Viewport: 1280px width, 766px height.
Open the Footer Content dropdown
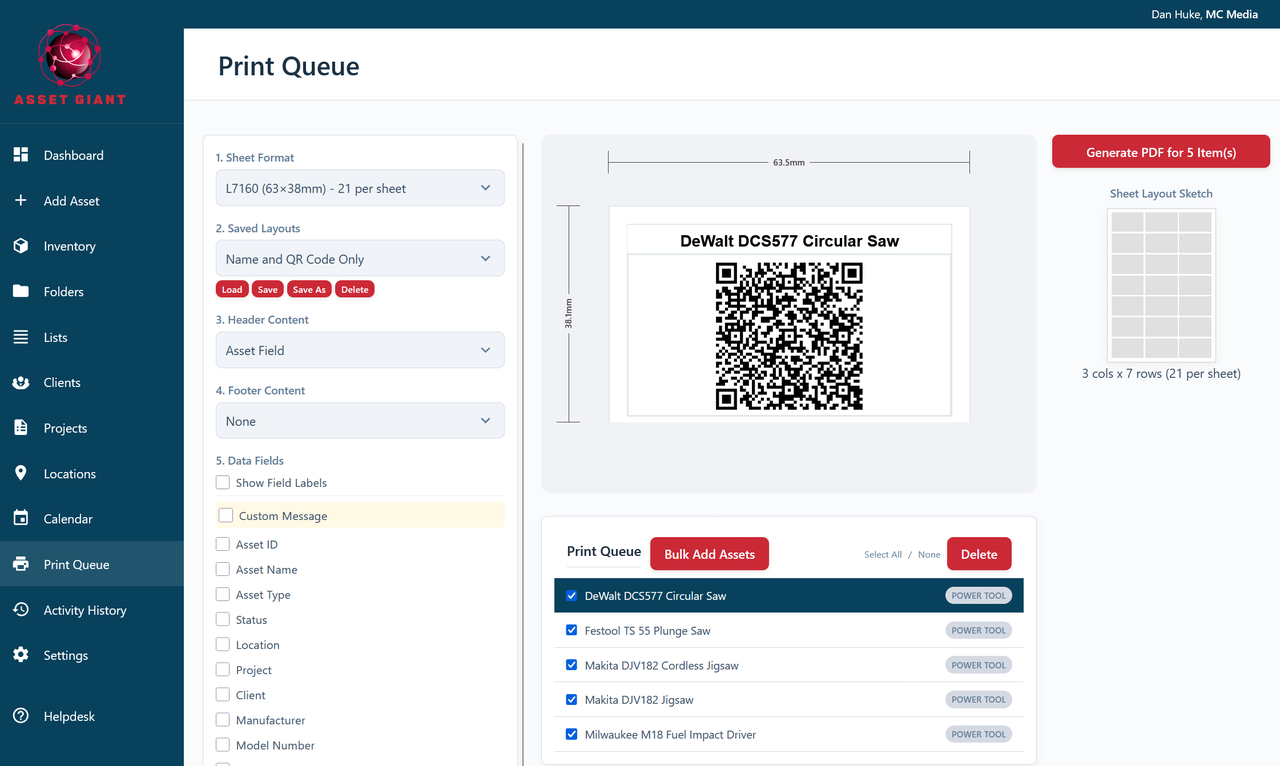pos(360,421)
